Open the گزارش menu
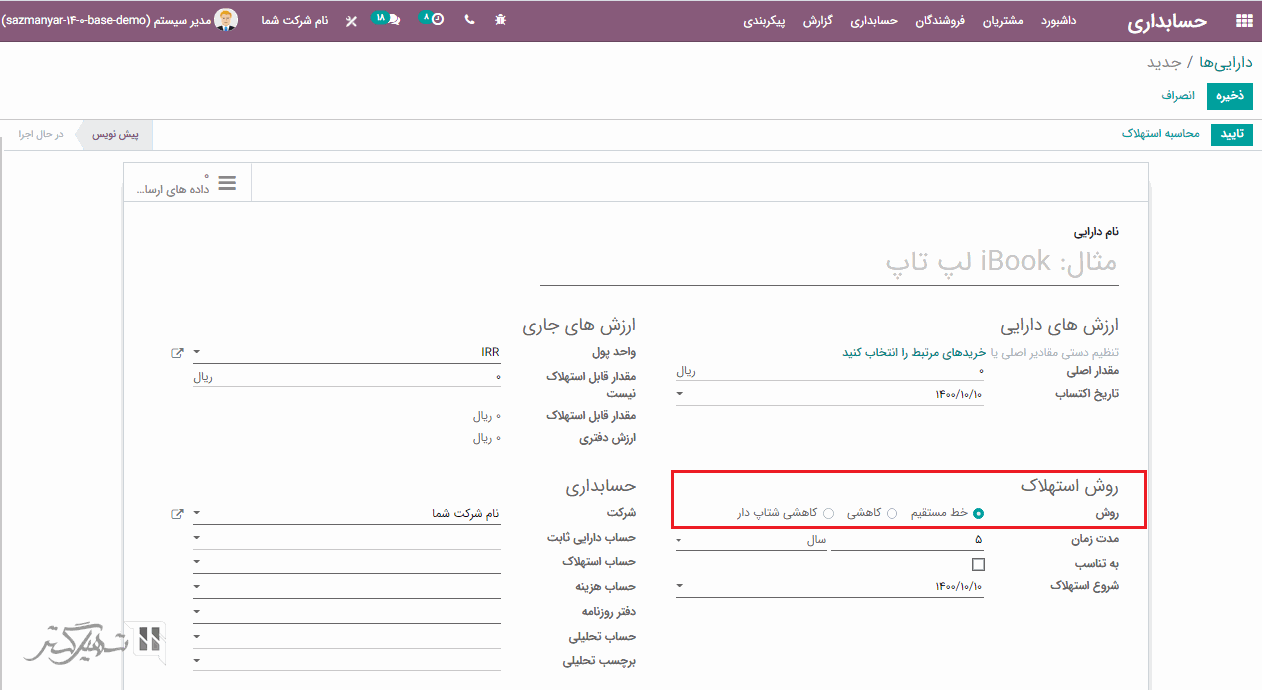1262x690 pixels. pyautogui.click(x=818, y=21)
